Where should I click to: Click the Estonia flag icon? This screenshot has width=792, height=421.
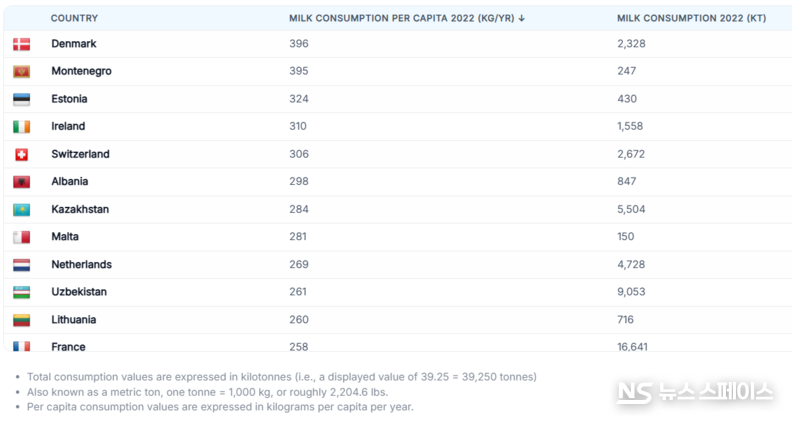(21, 99)
